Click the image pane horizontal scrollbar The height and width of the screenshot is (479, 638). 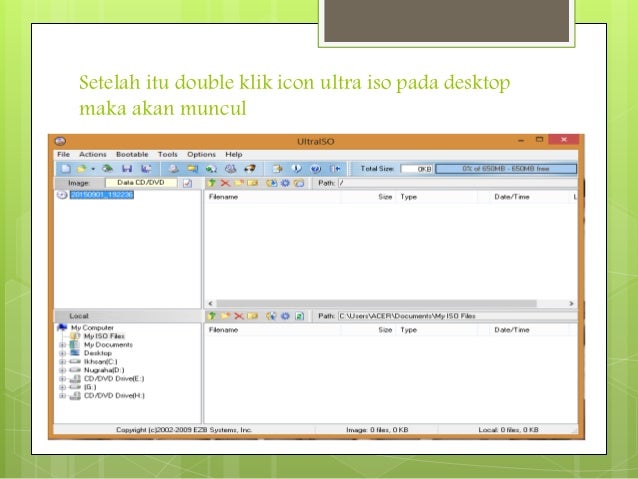(x=376, y=304)
